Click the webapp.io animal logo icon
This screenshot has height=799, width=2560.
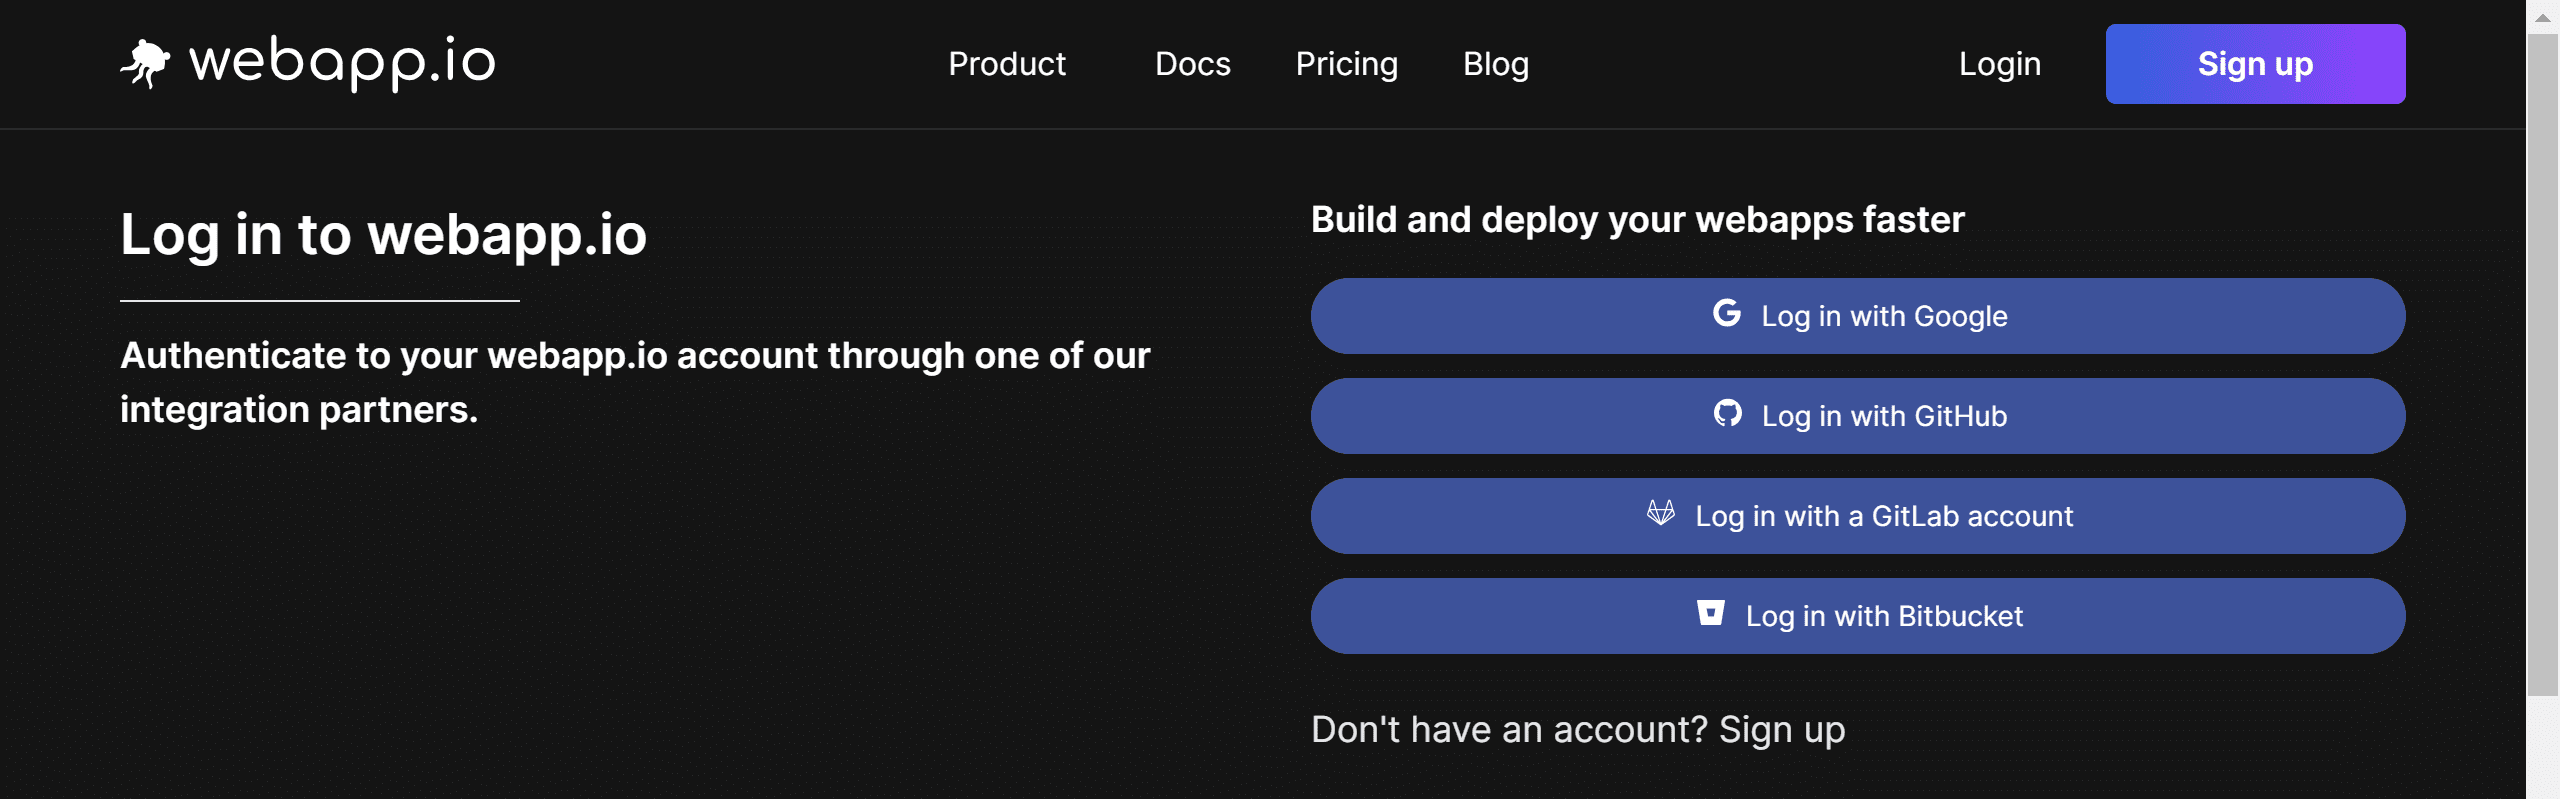[146, 63]
